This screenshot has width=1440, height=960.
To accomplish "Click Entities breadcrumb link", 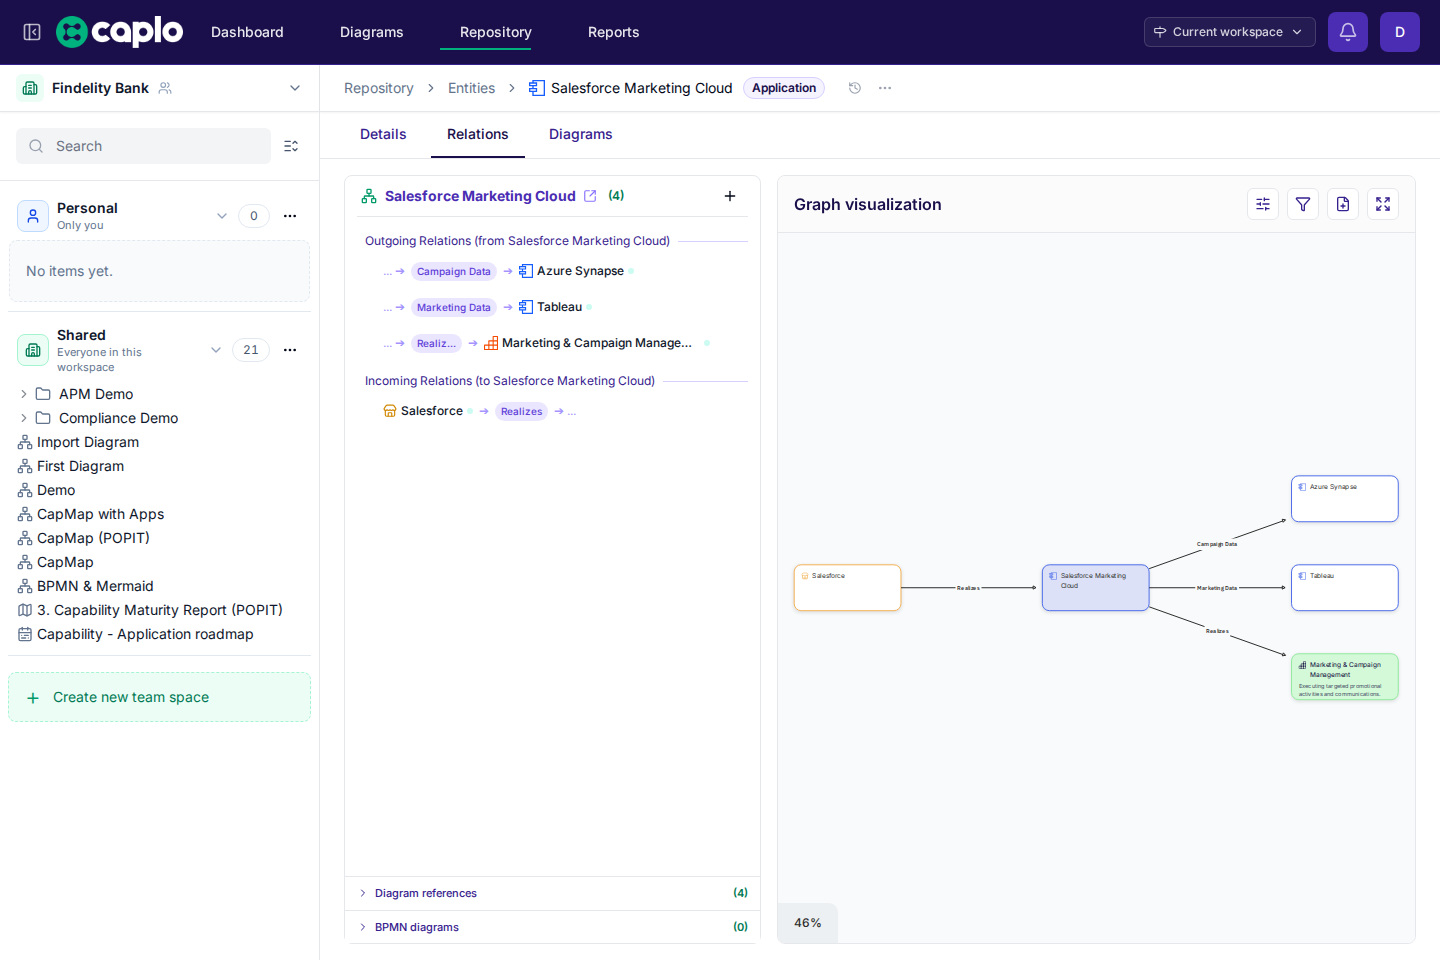I will point(472,88).
